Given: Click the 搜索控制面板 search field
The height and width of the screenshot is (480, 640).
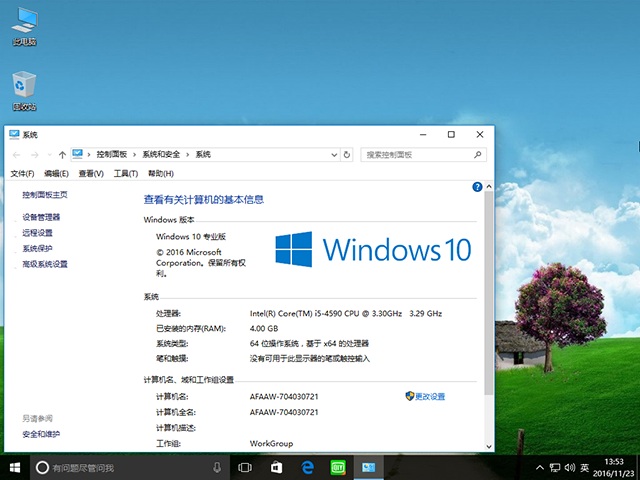Looking at the screenshot, I should (x=418, y=155).
